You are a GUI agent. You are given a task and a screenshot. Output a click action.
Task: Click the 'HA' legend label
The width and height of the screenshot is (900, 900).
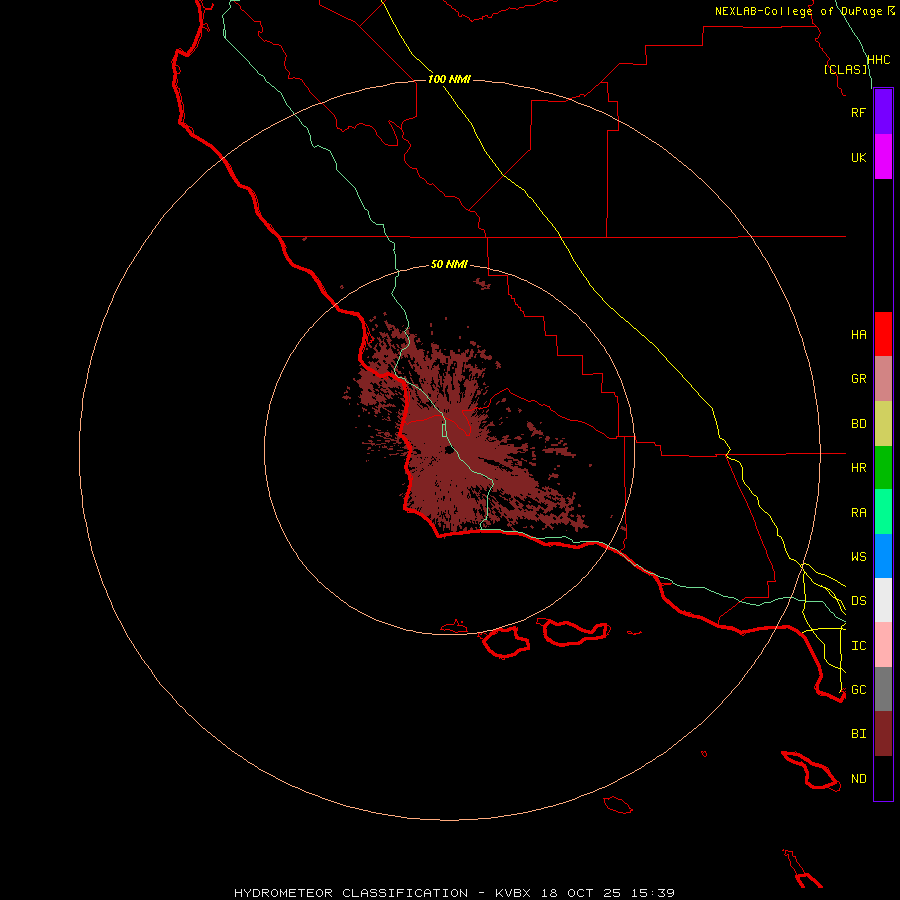[858, 335]
